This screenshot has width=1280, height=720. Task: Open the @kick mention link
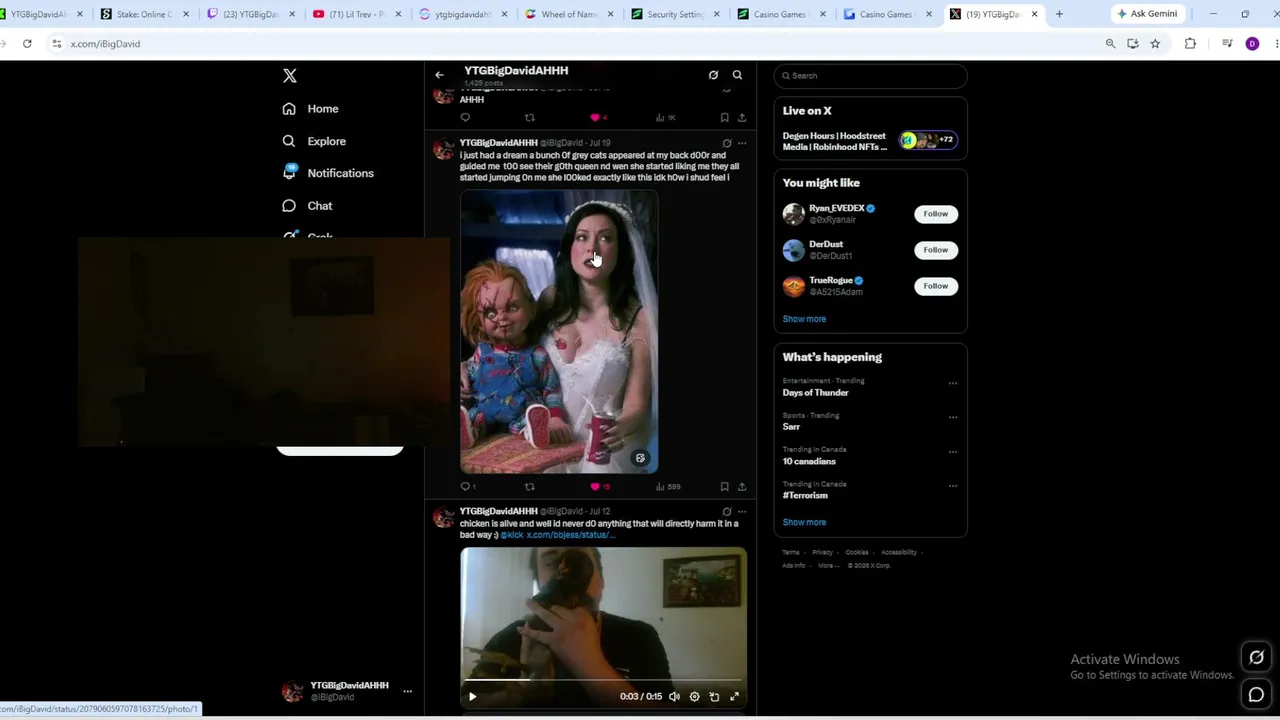coord(512,535)
